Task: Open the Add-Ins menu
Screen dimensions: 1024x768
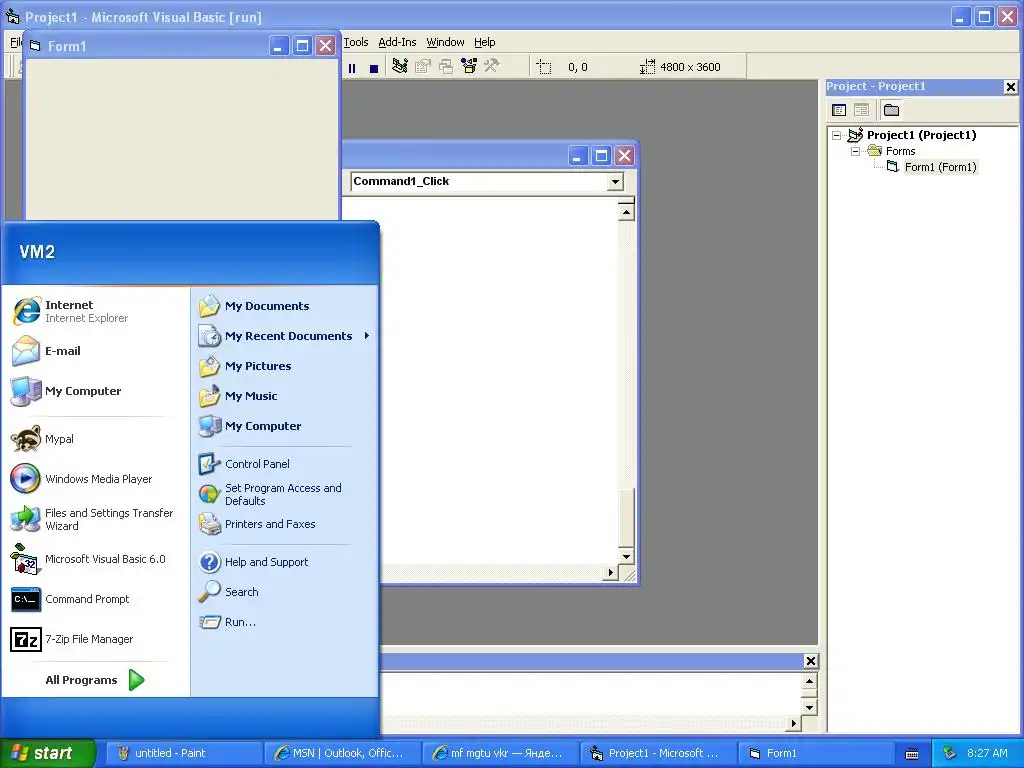Action: coord(397,42)
